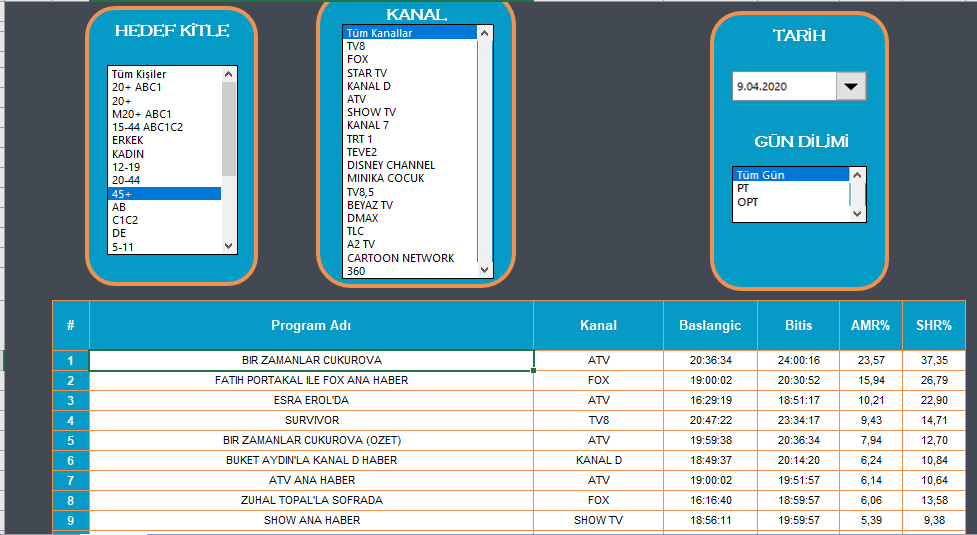Click up arrow of Gün Dilimi list
Image resolution: width=977 pixels, height=535 pixels.
857,174
